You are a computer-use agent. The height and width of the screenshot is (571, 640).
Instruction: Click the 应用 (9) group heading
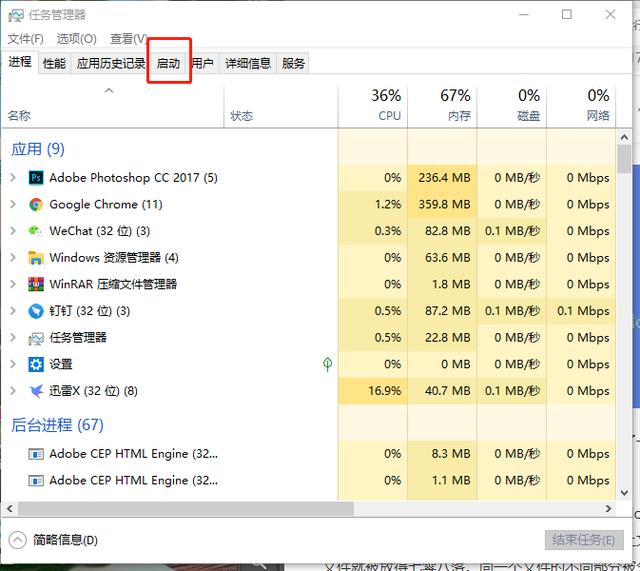(38, 149)
